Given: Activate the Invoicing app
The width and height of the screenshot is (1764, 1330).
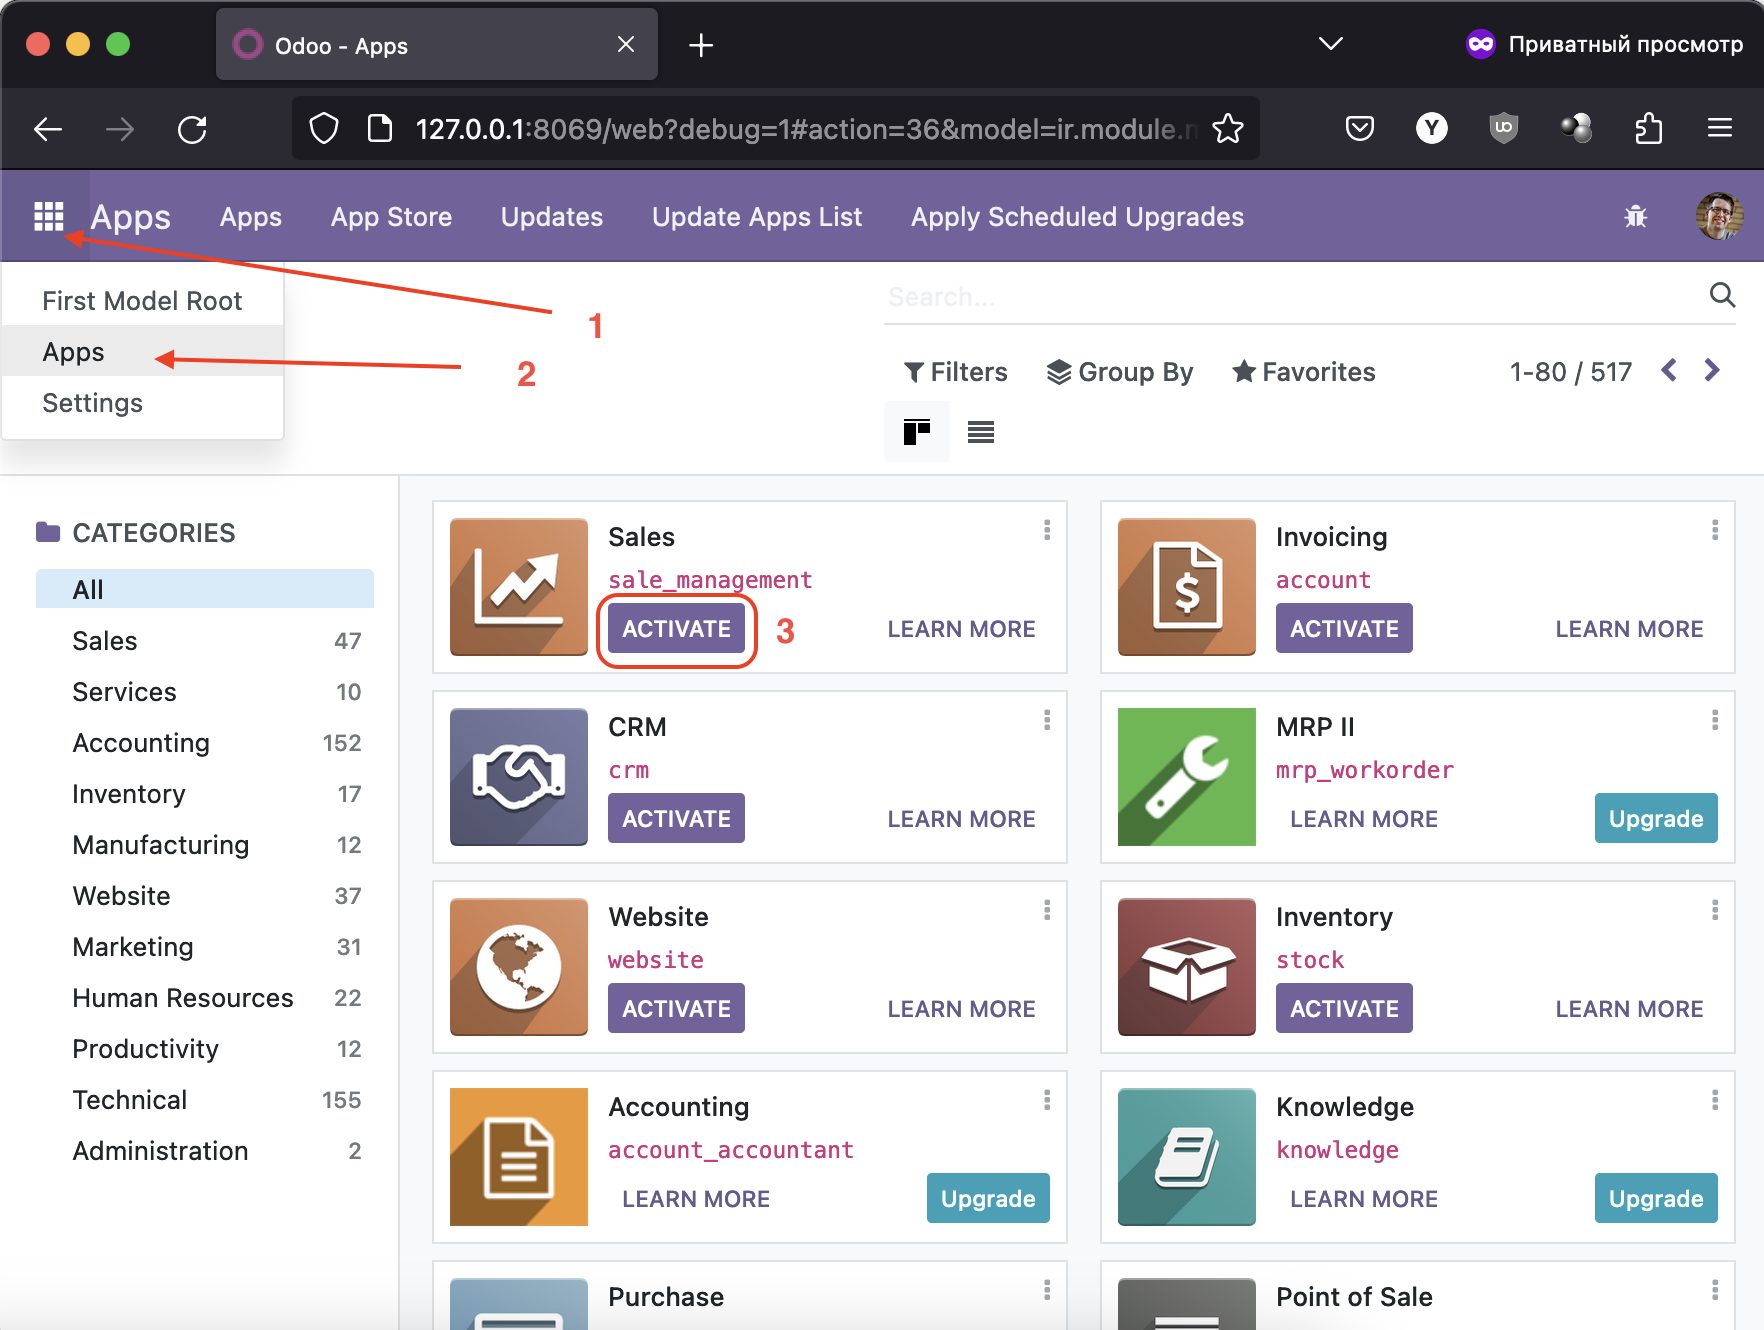Looking at the screenshot, I should [1344, 628].
